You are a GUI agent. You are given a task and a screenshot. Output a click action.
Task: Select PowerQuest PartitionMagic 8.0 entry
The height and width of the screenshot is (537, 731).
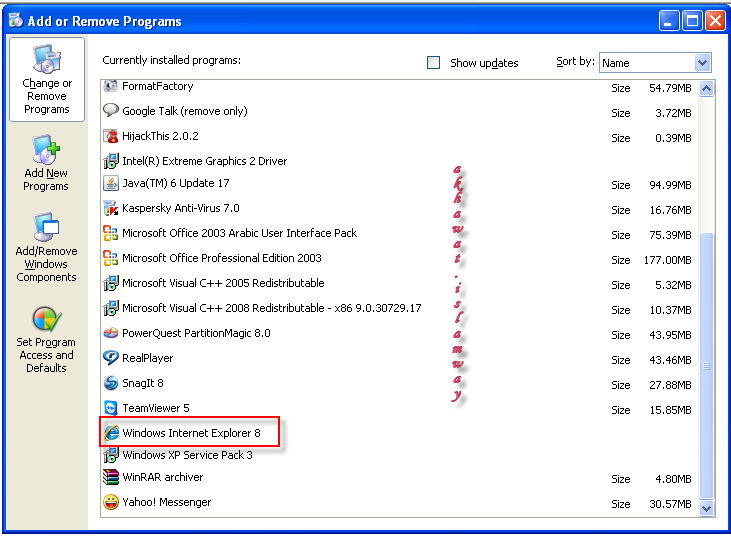[x=400, y=333]
